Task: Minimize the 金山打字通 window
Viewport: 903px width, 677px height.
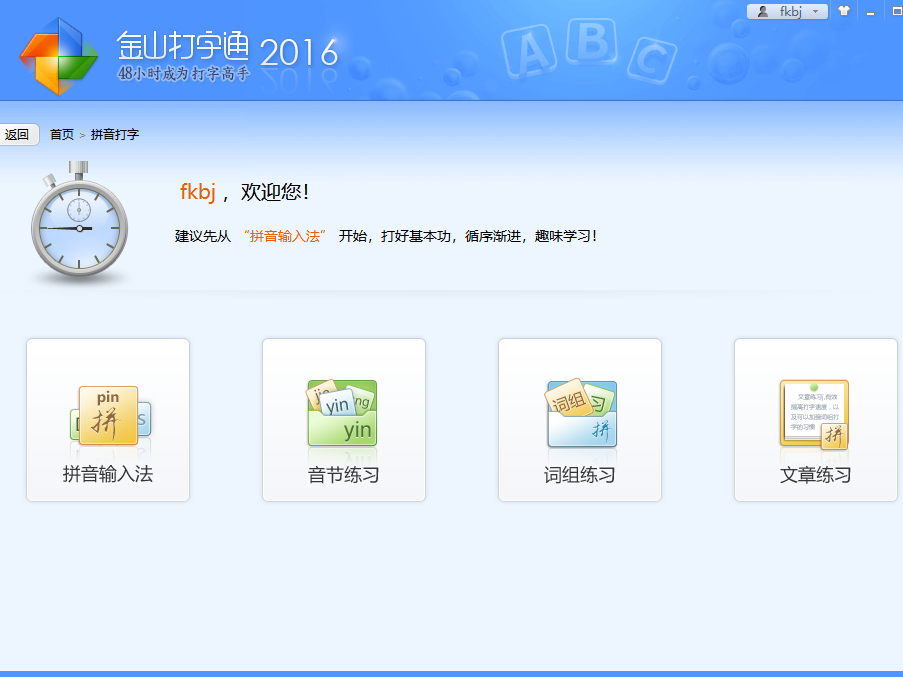Action: point(870,12)
